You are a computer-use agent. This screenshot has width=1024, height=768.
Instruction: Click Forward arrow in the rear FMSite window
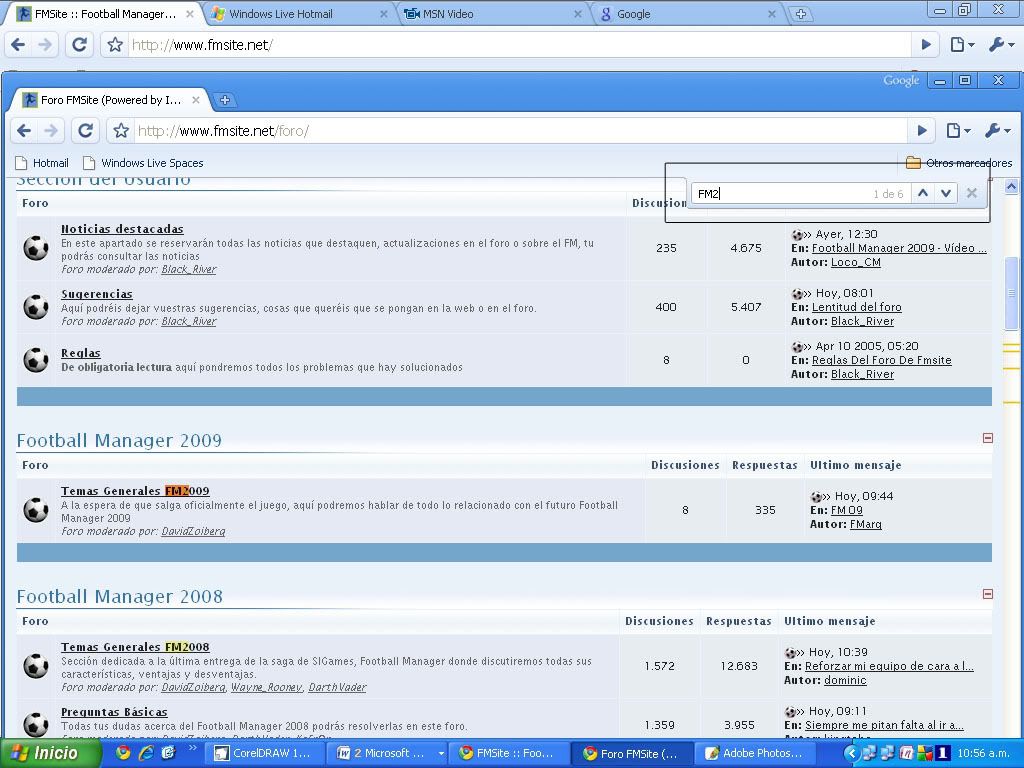[x=45, y=44]
